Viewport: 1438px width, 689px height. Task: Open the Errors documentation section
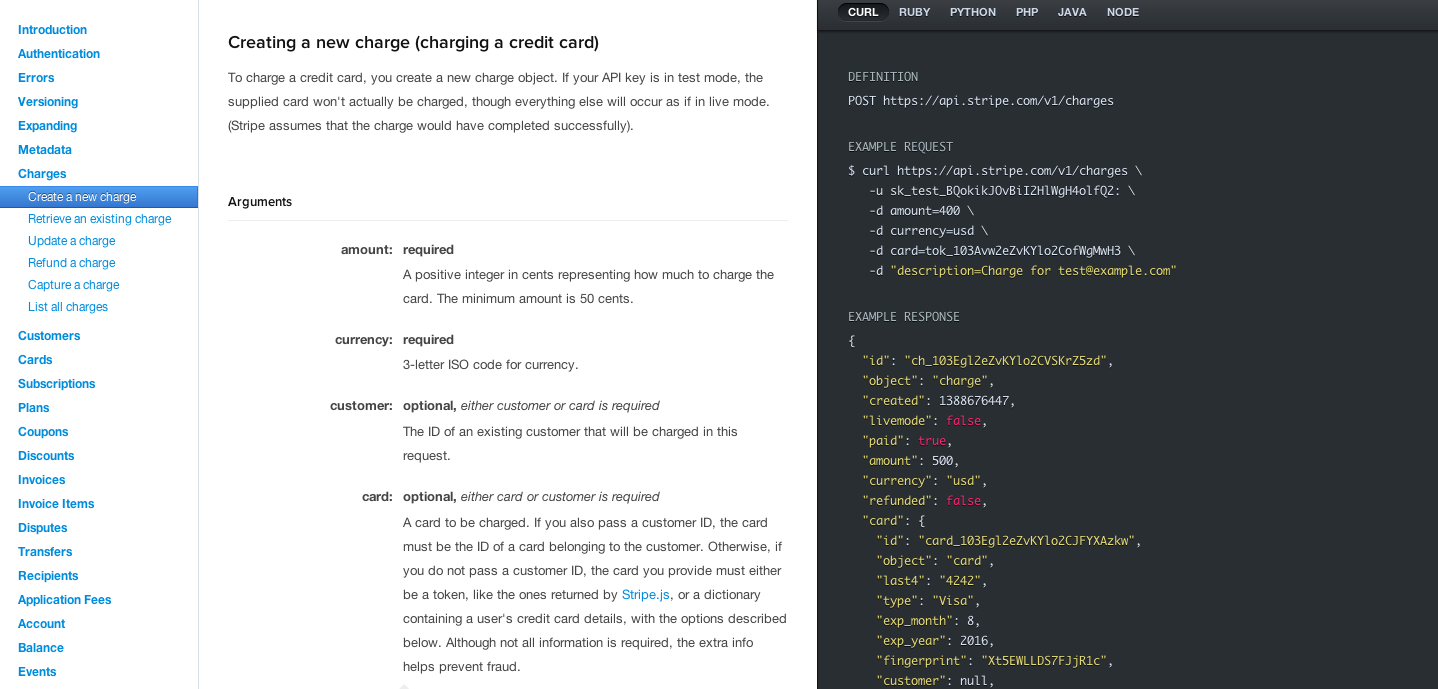pos(35,77)
